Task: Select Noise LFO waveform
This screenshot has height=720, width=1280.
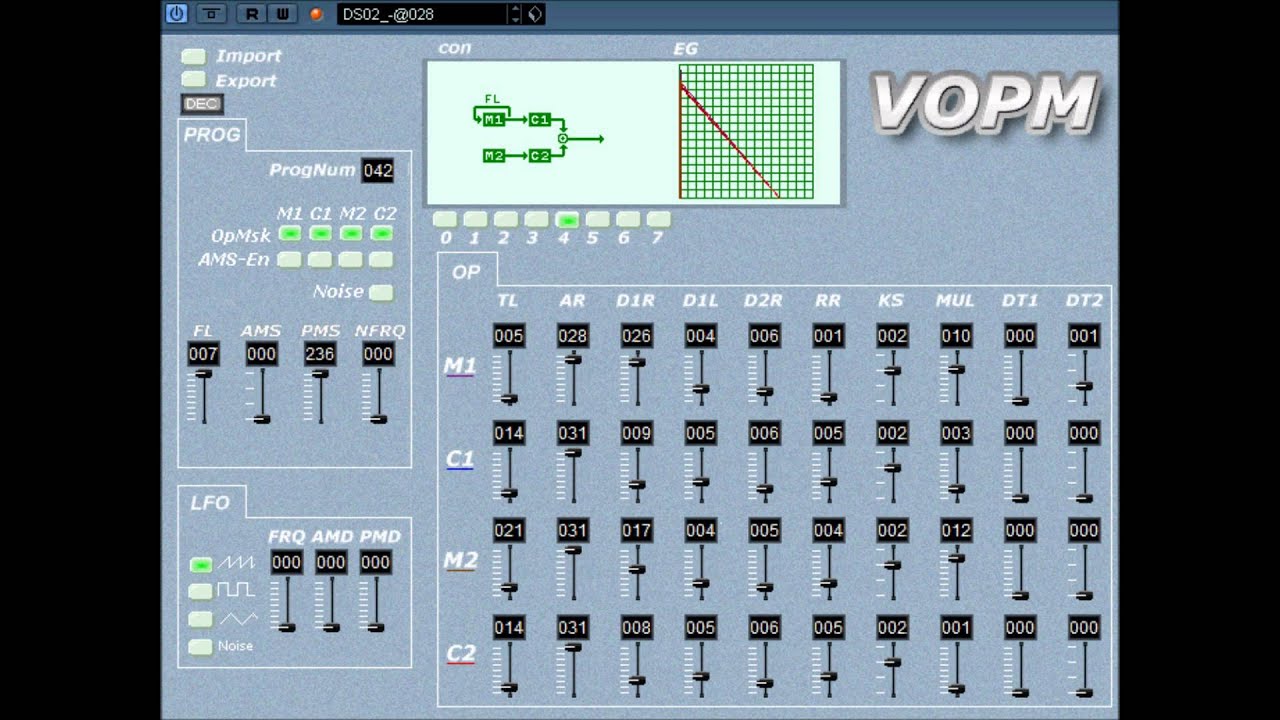Action: pos(200,647)
